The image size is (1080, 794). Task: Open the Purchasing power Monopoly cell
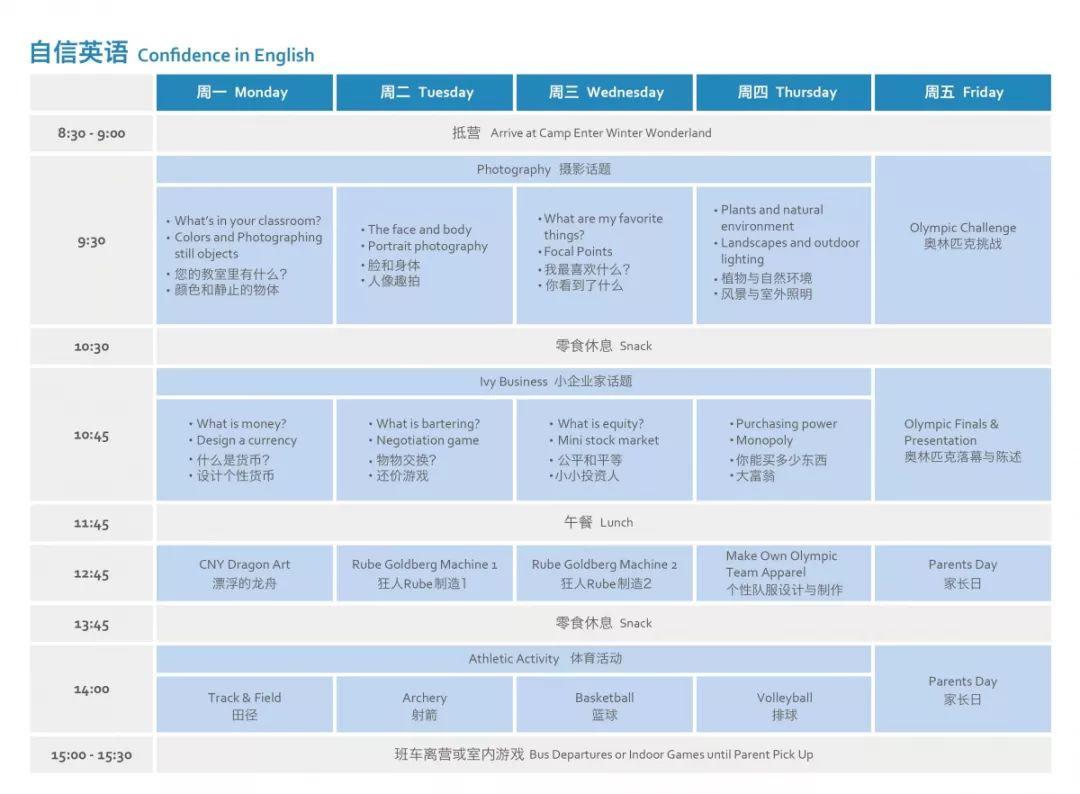[784, 450]
